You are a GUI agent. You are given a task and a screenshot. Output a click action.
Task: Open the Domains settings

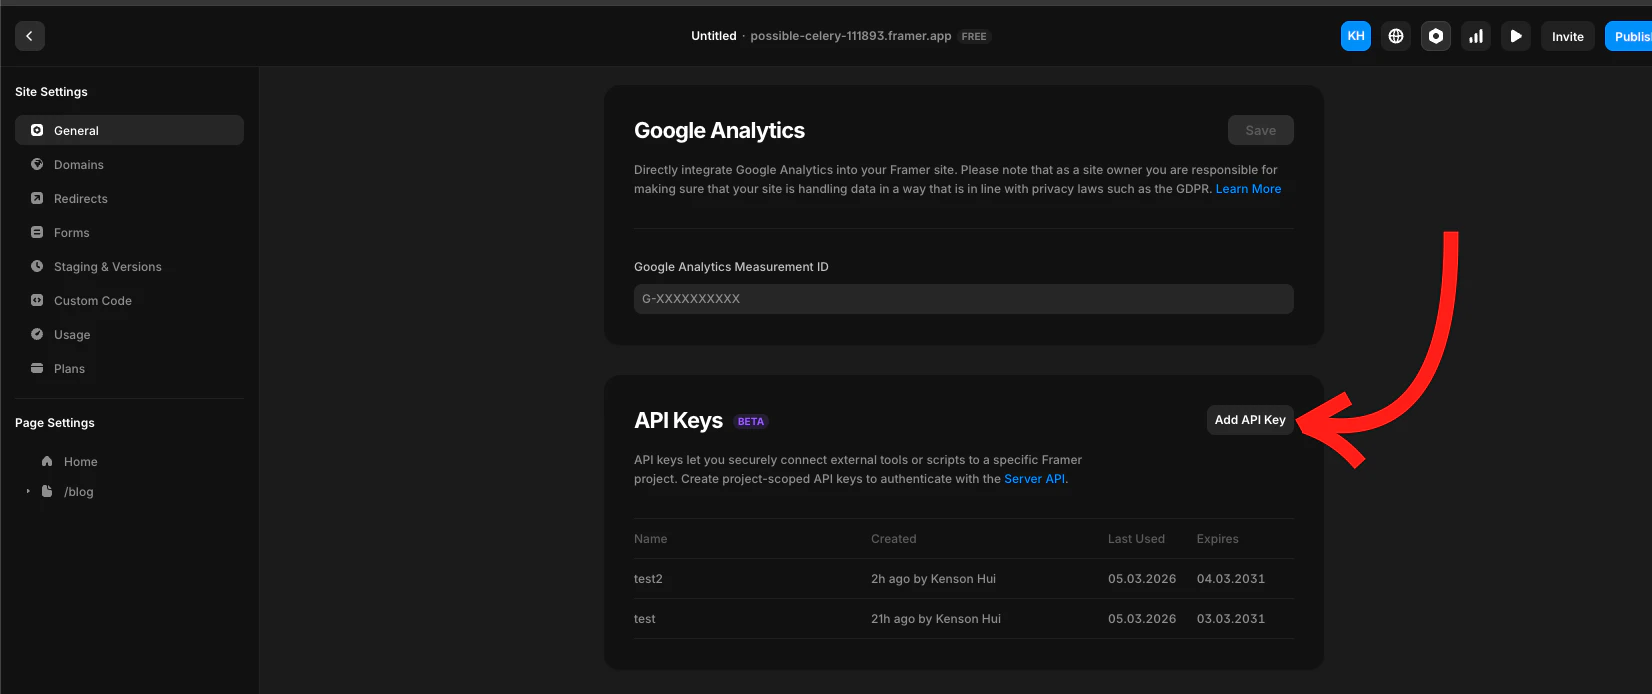[129, 164]
